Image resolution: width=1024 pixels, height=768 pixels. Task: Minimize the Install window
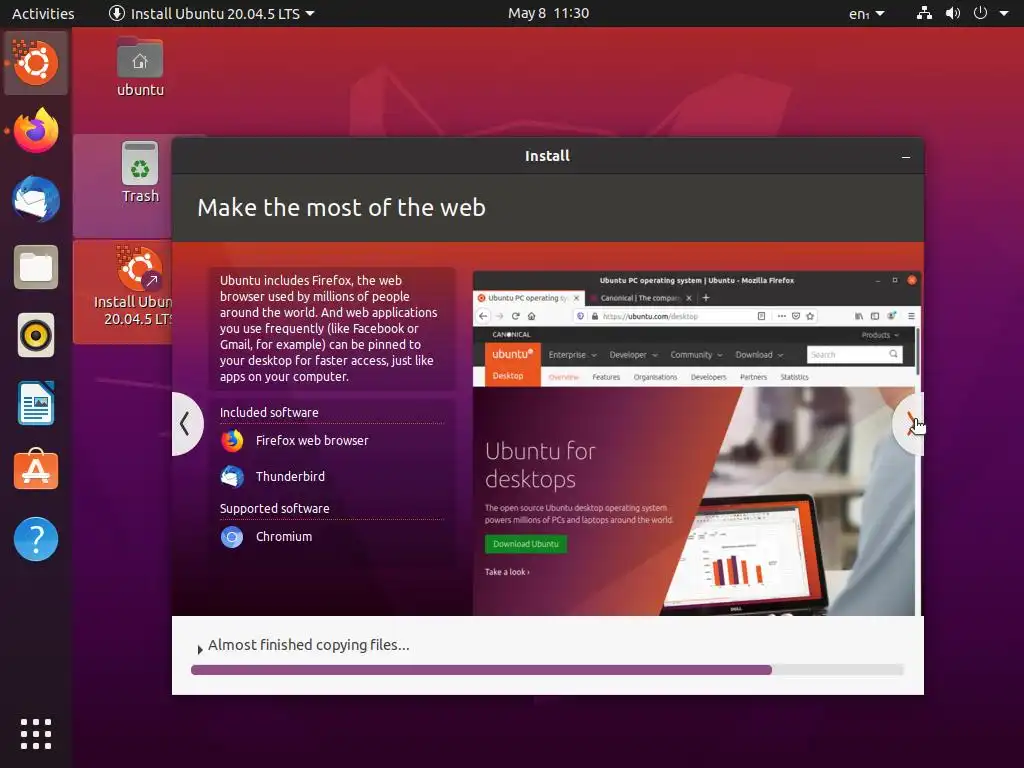tap(906, 157)
